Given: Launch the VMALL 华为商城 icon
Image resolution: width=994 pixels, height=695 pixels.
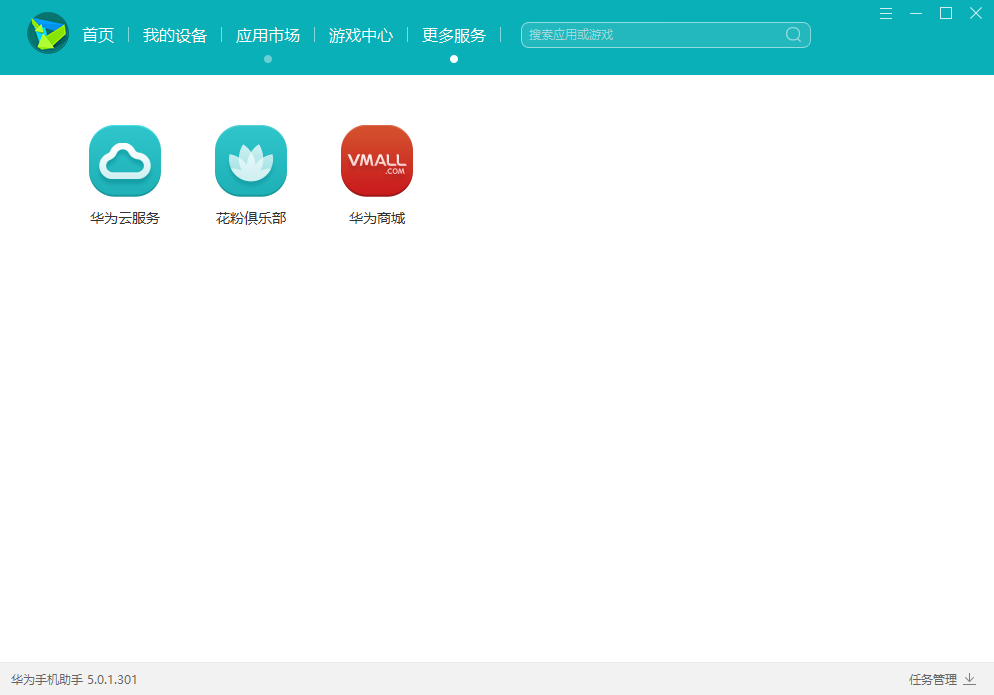Looking at the screenshot, I should click(x=377, y=160).
